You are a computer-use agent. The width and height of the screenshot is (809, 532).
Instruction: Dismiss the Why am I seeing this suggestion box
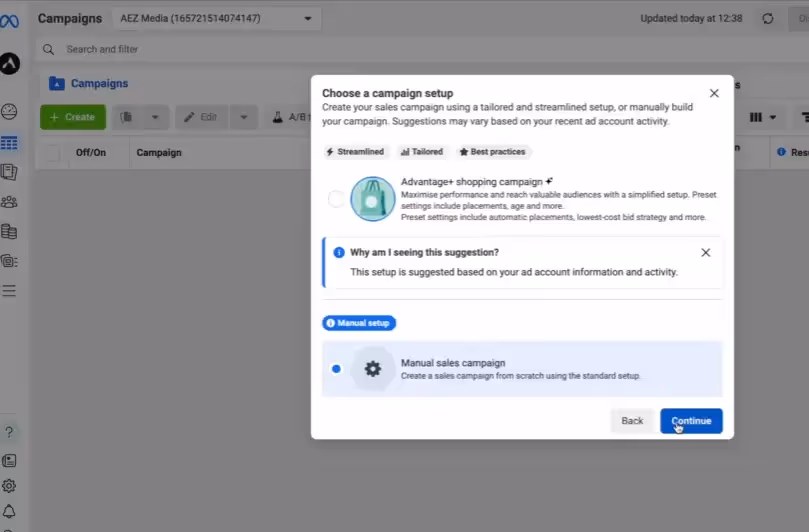705,252
